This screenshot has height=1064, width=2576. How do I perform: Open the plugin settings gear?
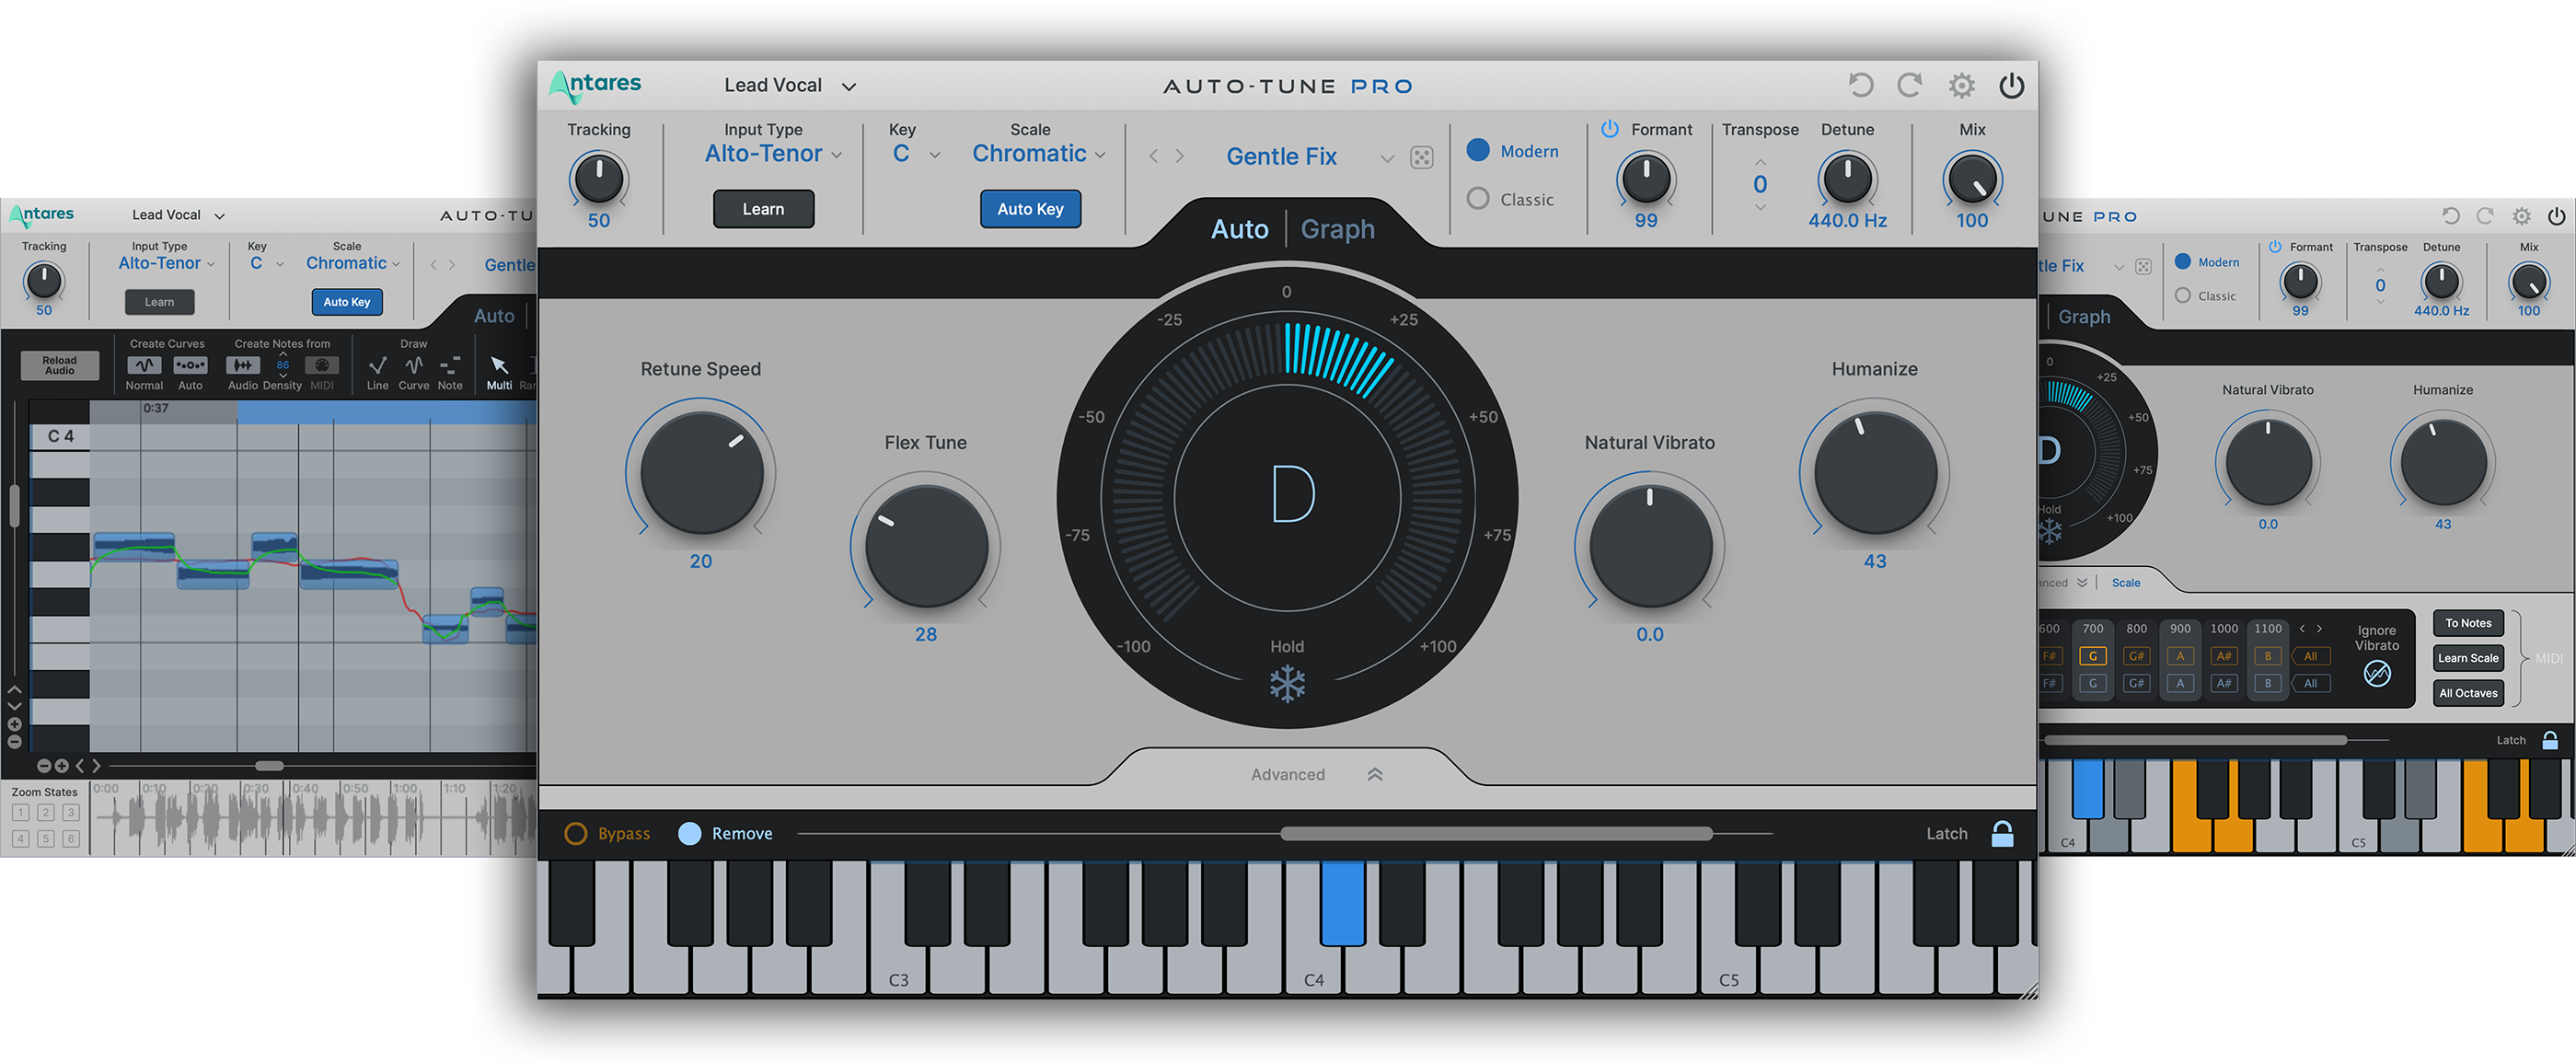(1961, 85)
